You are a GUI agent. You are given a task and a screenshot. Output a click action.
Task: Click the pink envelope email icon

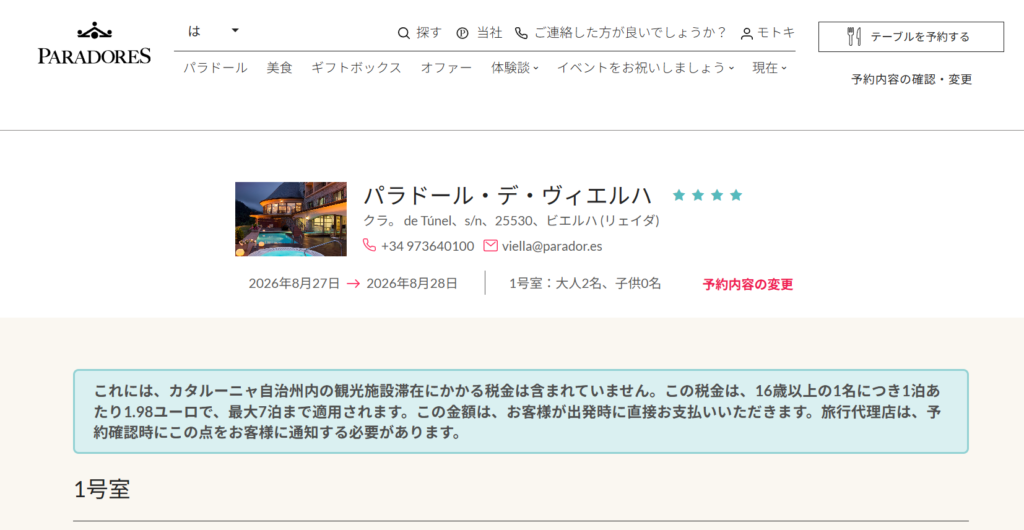click(490, 246)
